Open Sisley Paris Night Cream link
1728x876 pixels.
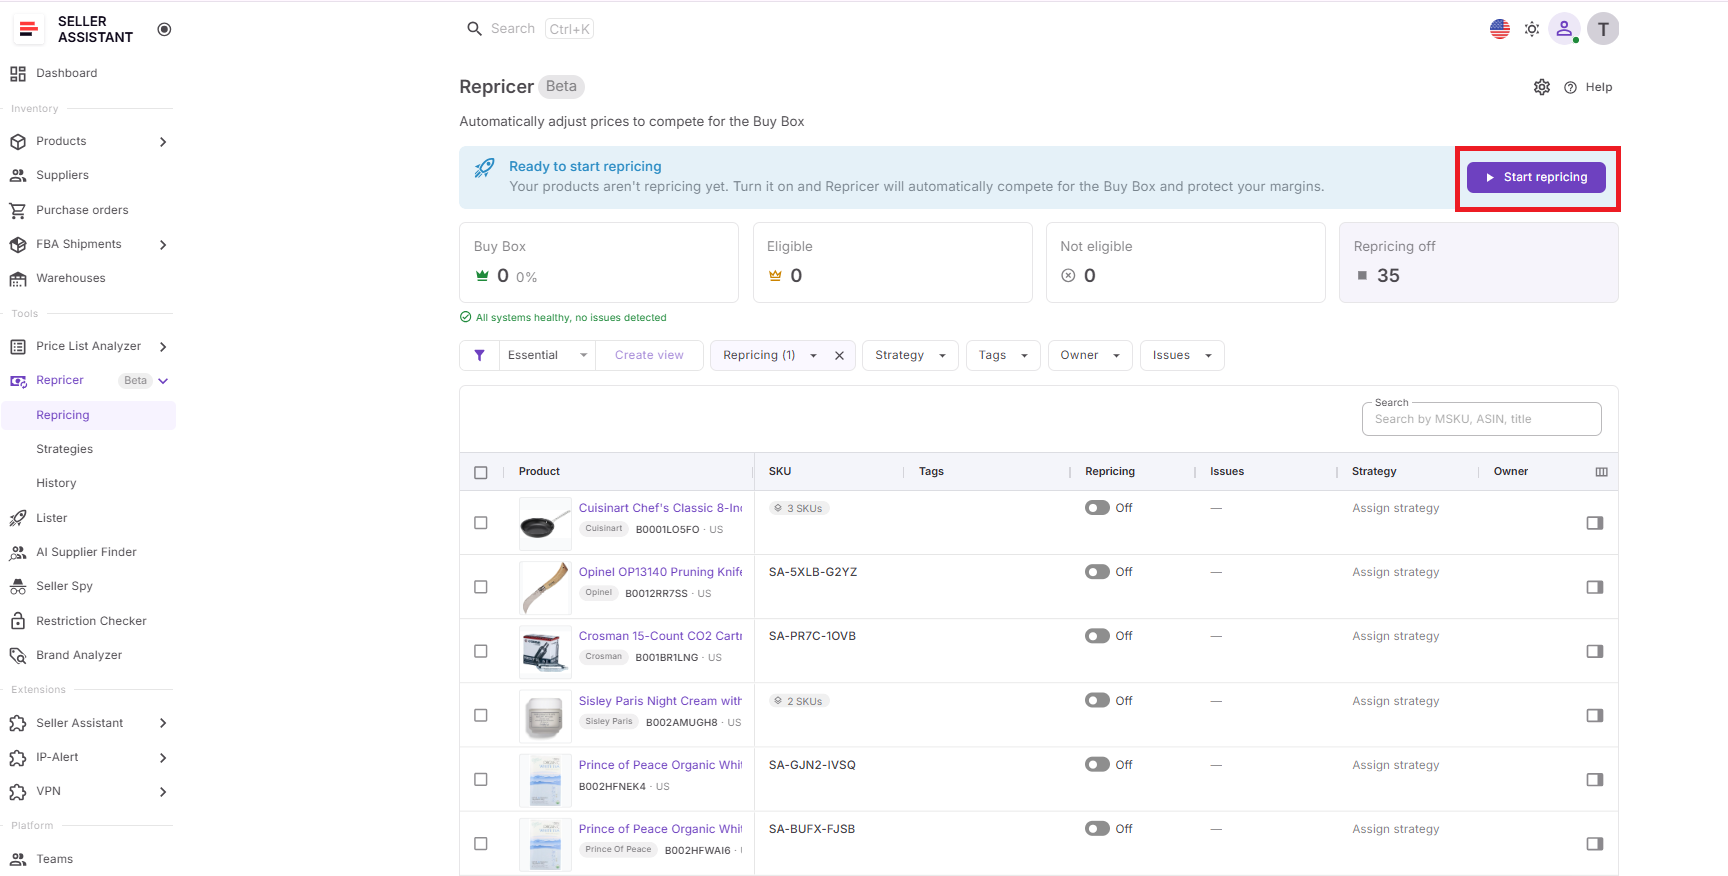660,701
